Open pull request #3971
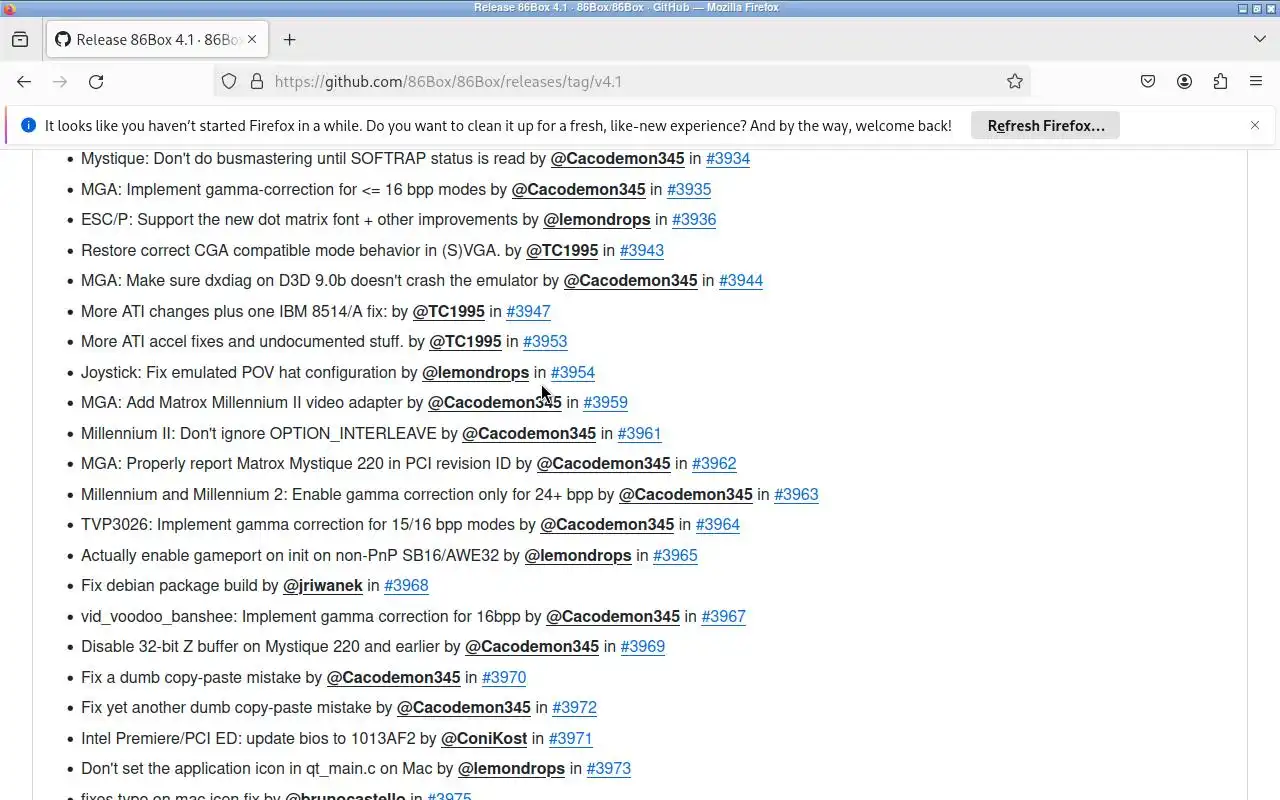This screenshot has height=800, width=1280. point(570,738)
